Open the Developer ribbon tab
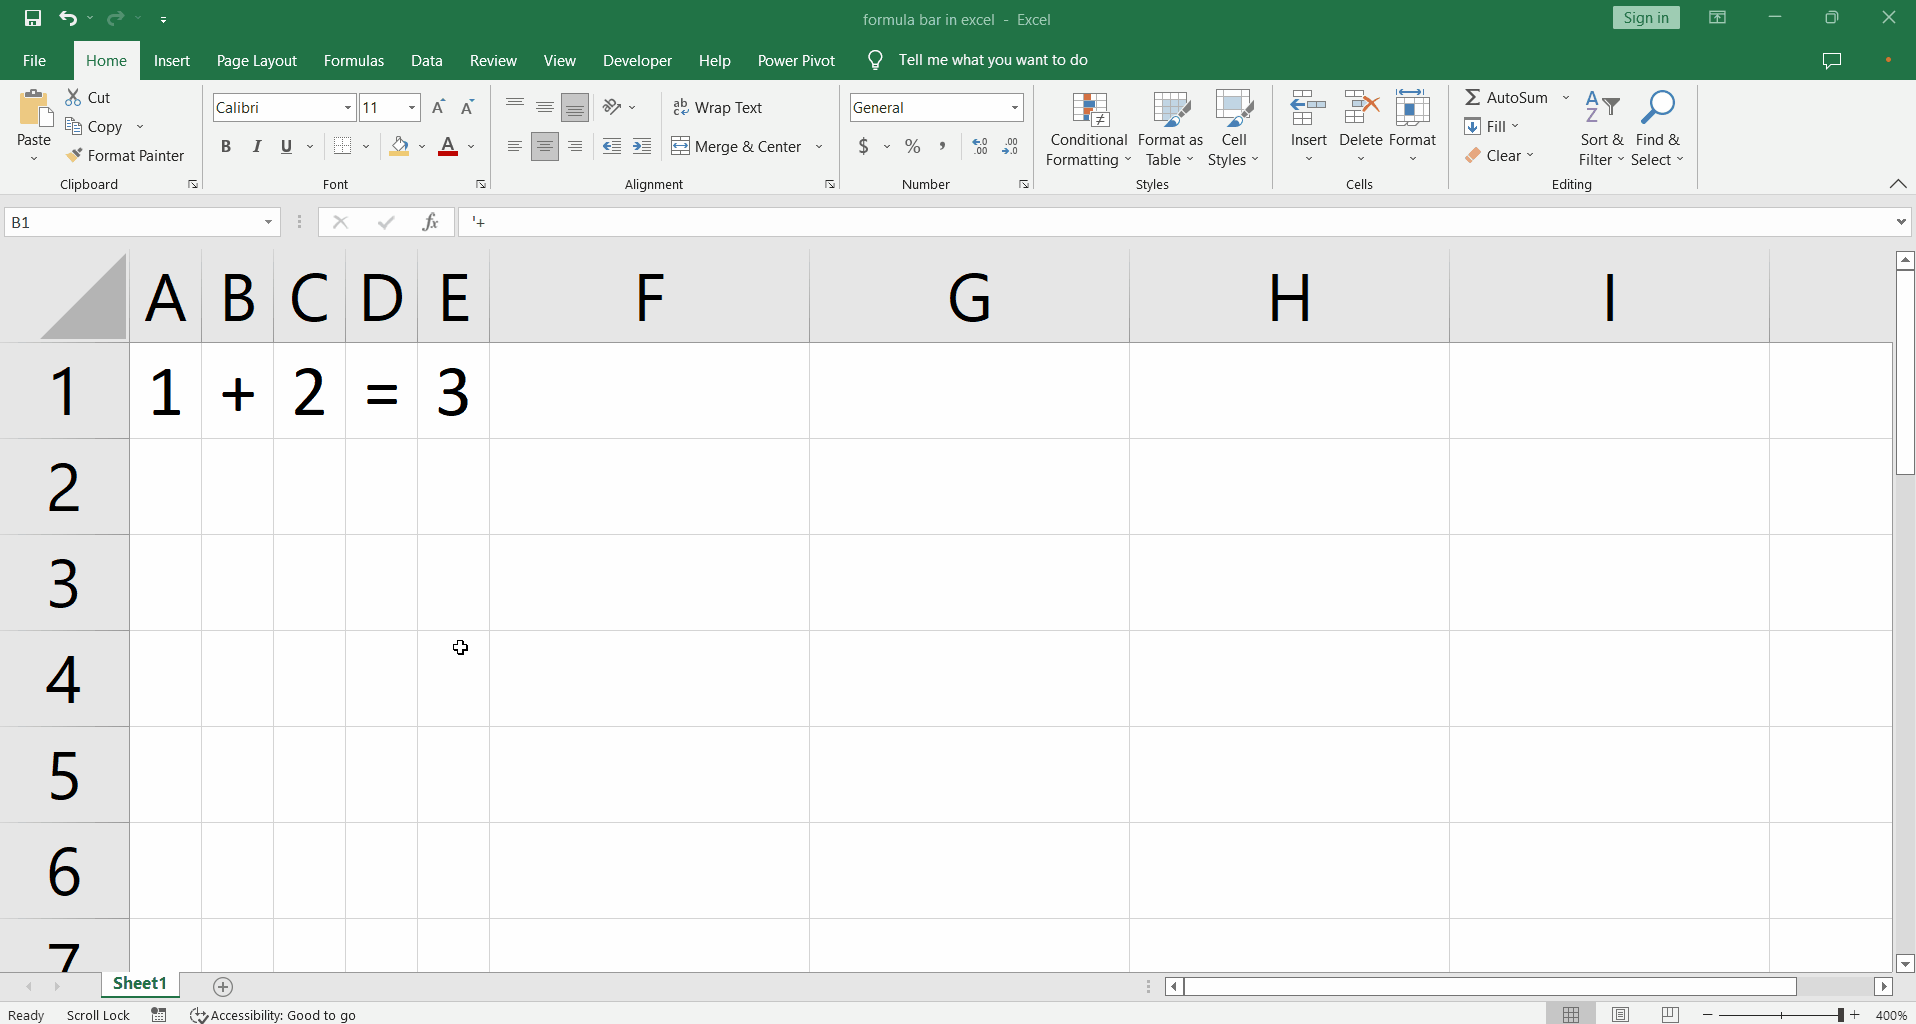The width and height of the screenshot is (1916, 1024). pyautogui.click(x=638, y=60)
